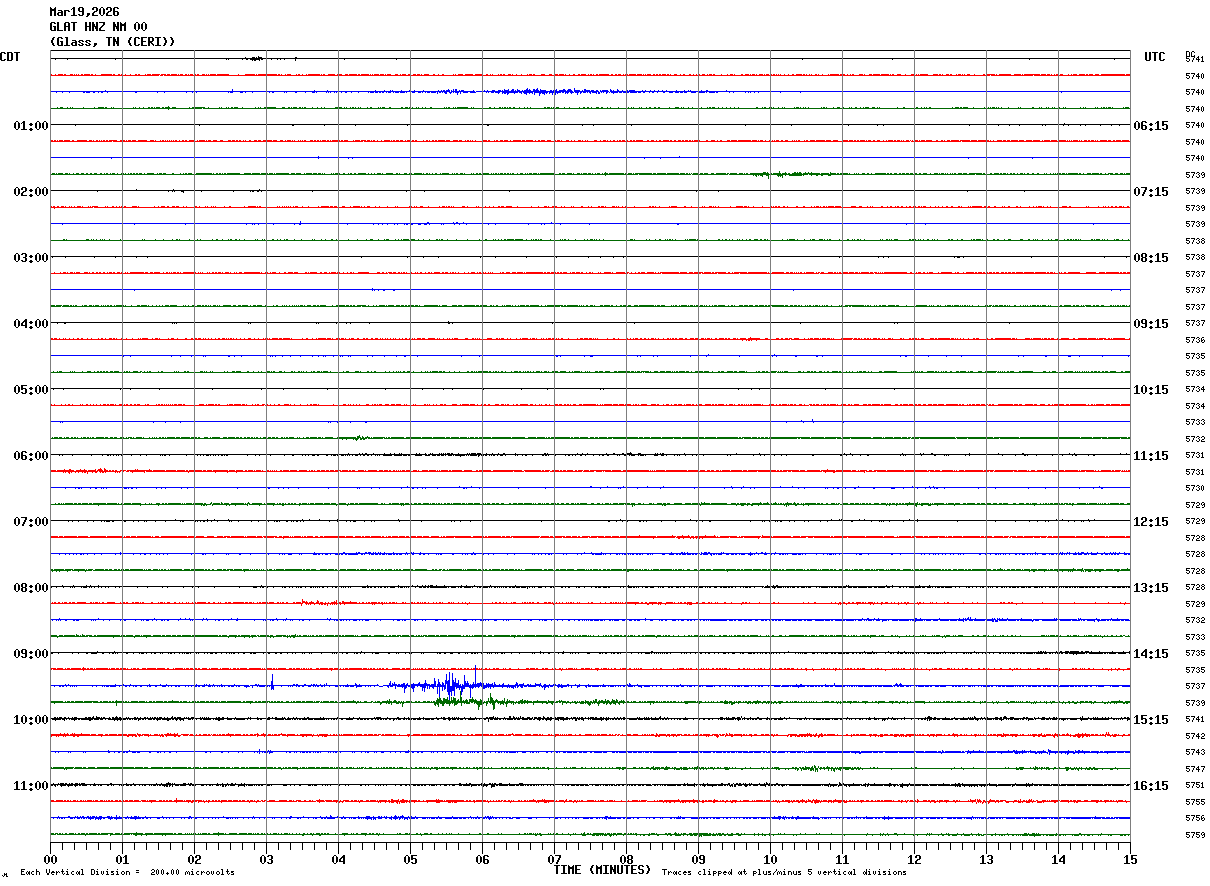
Task: Click the TIME (MINUTES) axis title
Action: (602, 870)
